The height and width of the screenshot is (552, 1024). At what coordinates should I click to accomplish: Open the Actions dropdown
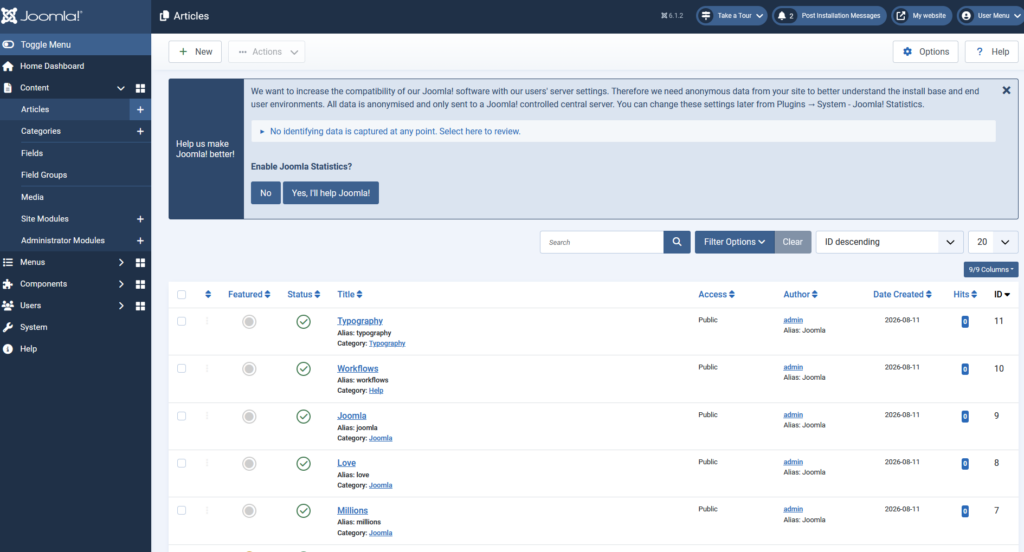(266, 52)
